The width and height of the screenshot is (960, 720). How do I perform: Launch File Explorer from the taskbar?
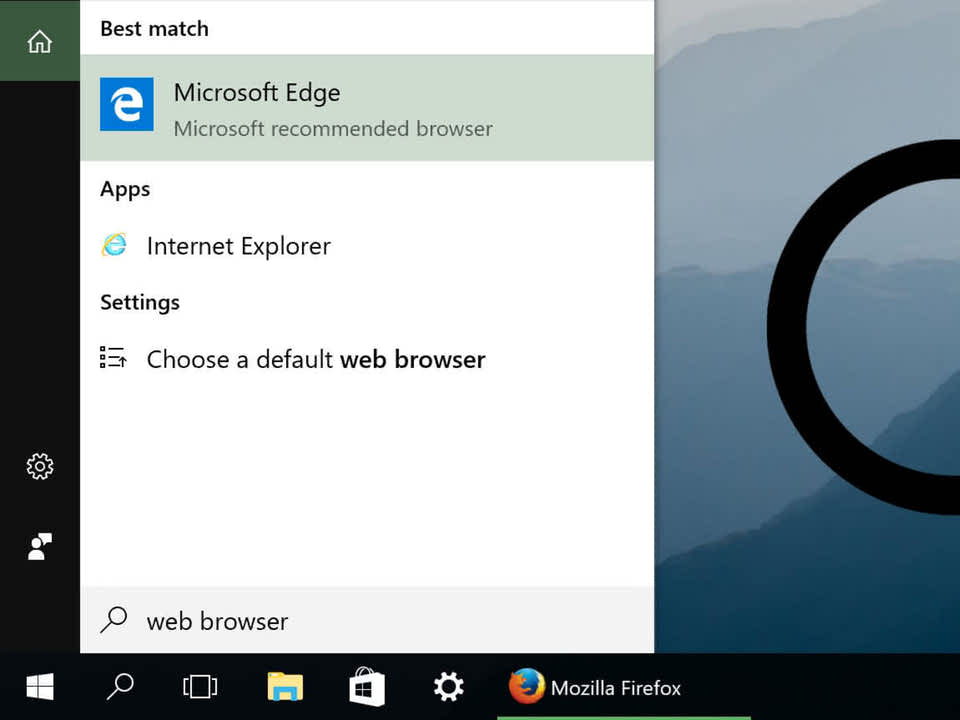pos(283,687)
